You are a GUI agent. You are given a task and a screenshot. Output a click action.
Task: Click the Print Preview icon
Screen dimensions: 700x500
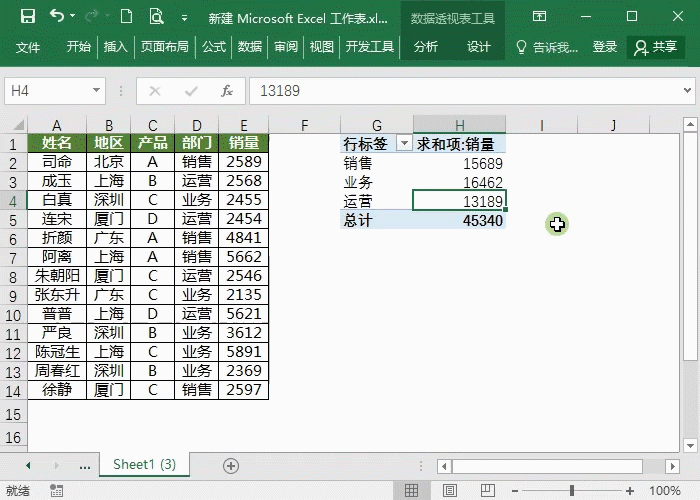[x=156, y=17]
